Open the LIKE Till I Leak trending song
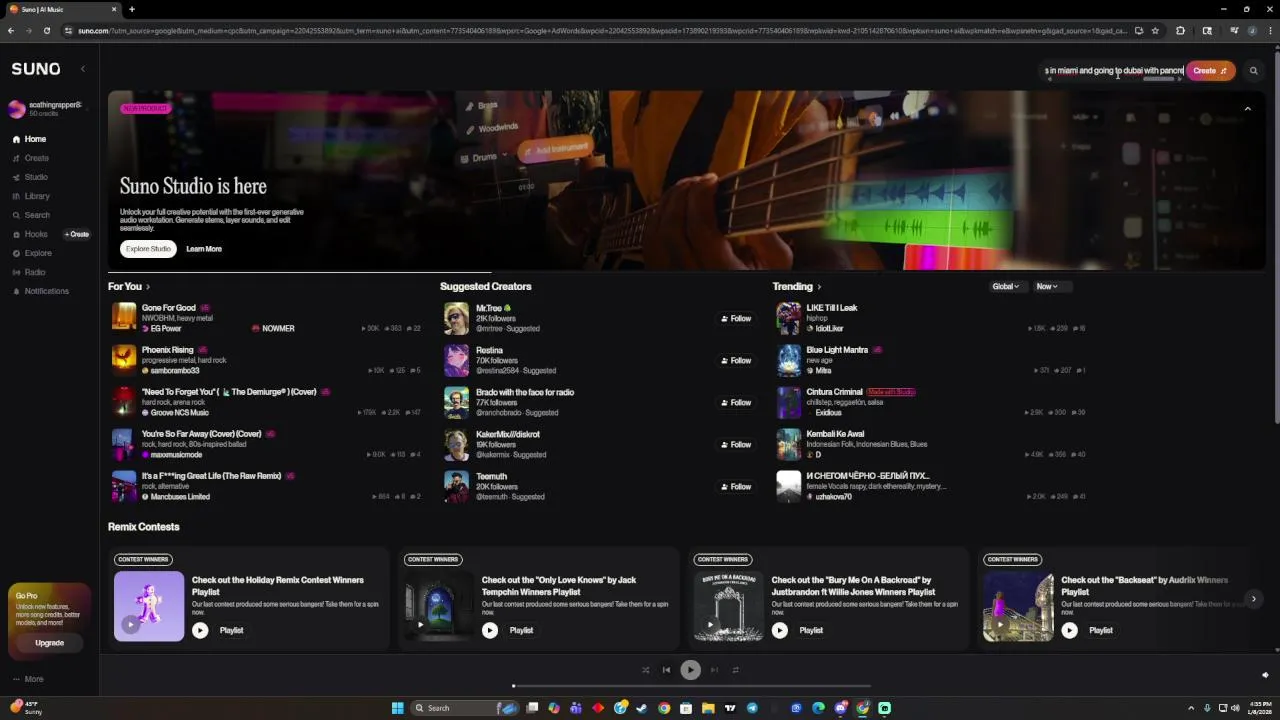The width and height of the screenshot is (1280, 720). click(x=831, y=308)
